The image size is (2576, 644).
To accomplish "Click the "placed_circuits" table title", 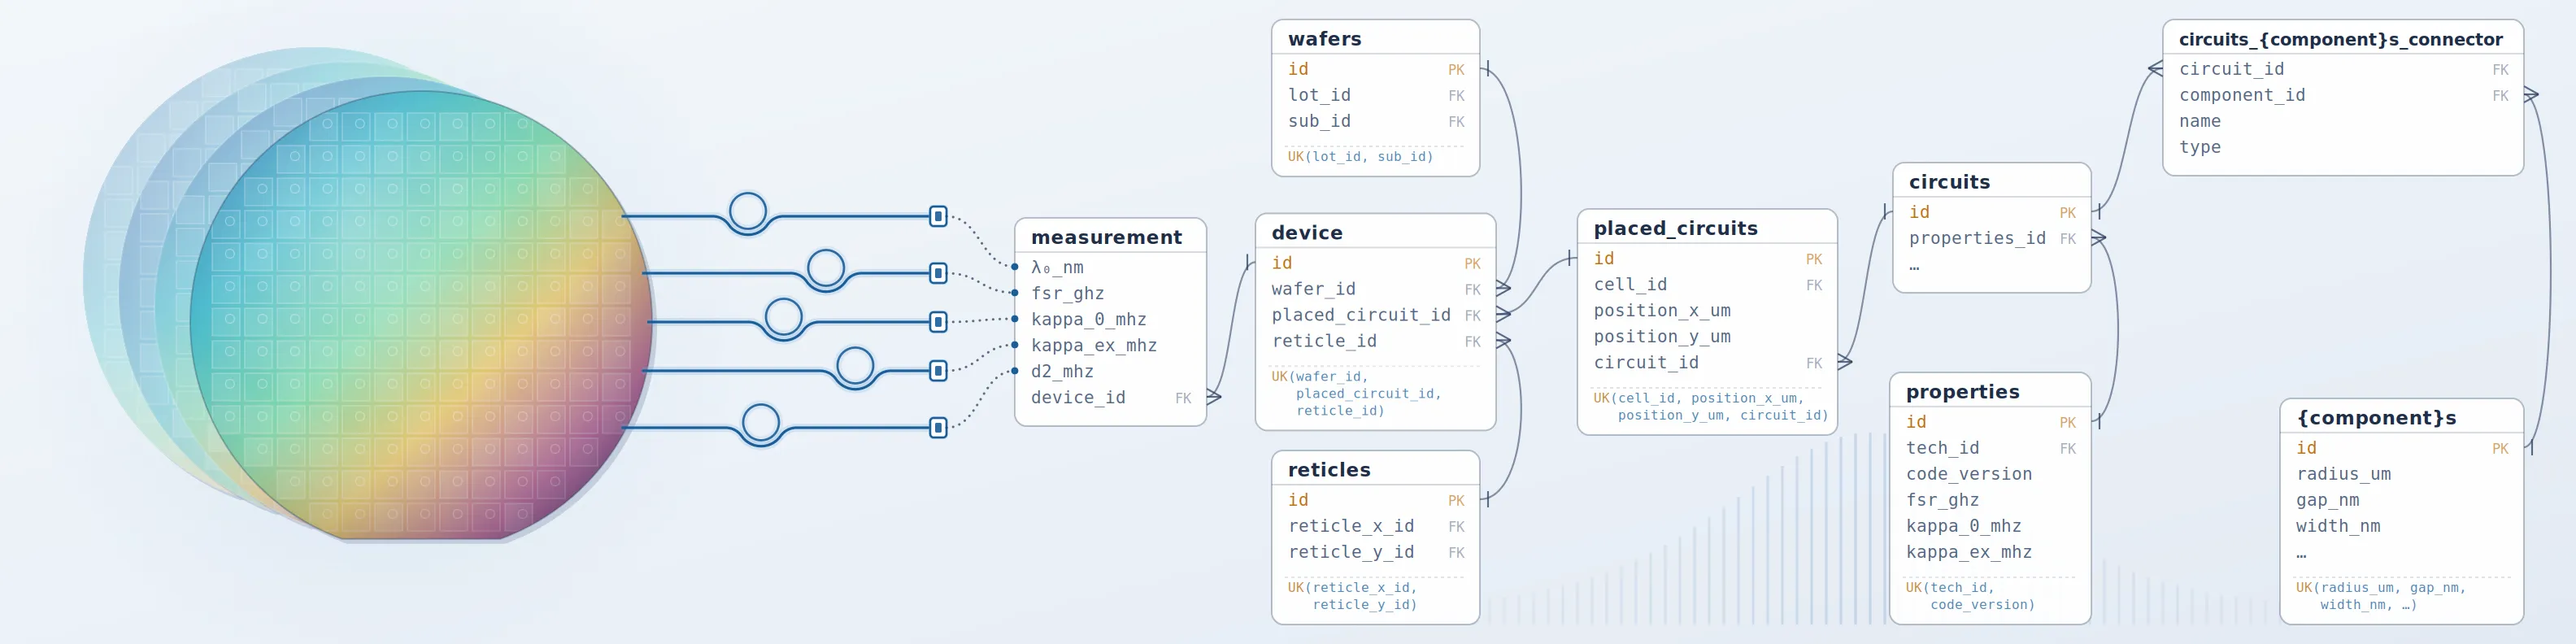I will point(1675,228).
